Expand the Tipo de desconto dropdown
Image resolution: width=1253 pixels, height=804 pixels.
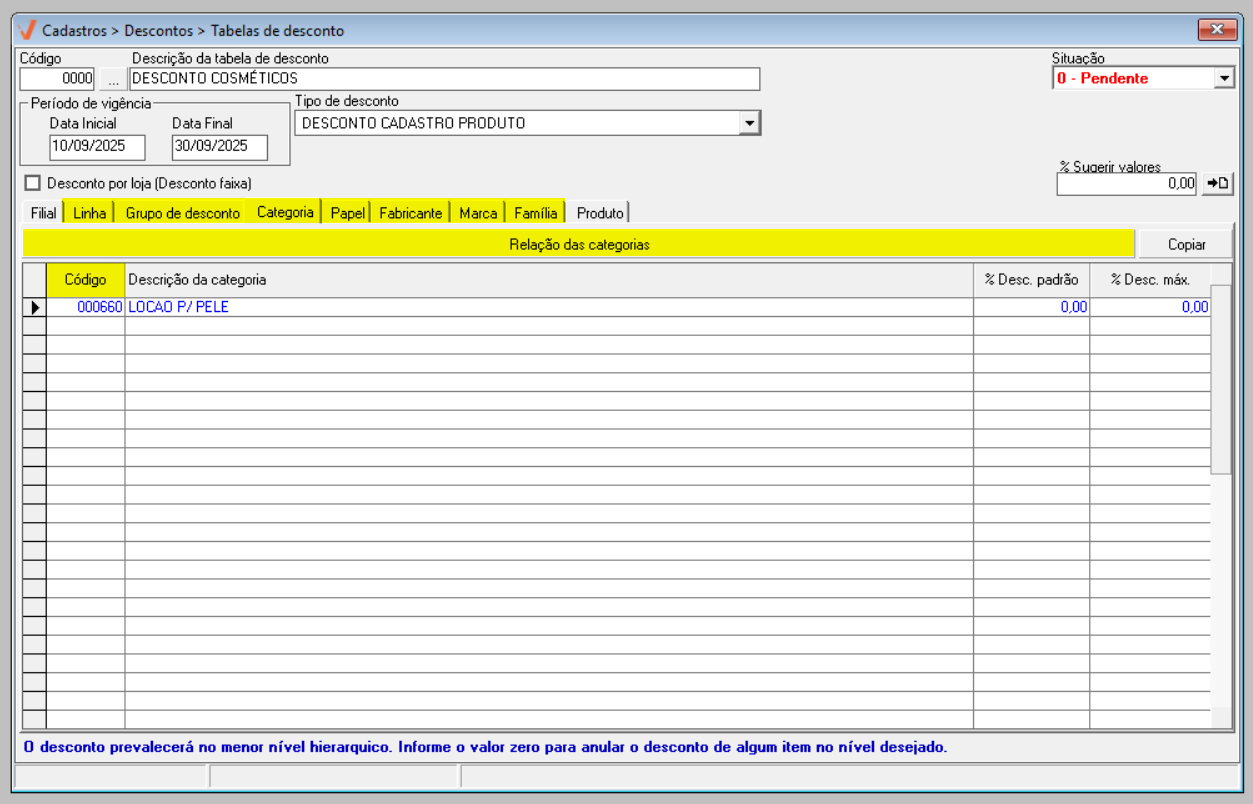(x=749, y=123)
